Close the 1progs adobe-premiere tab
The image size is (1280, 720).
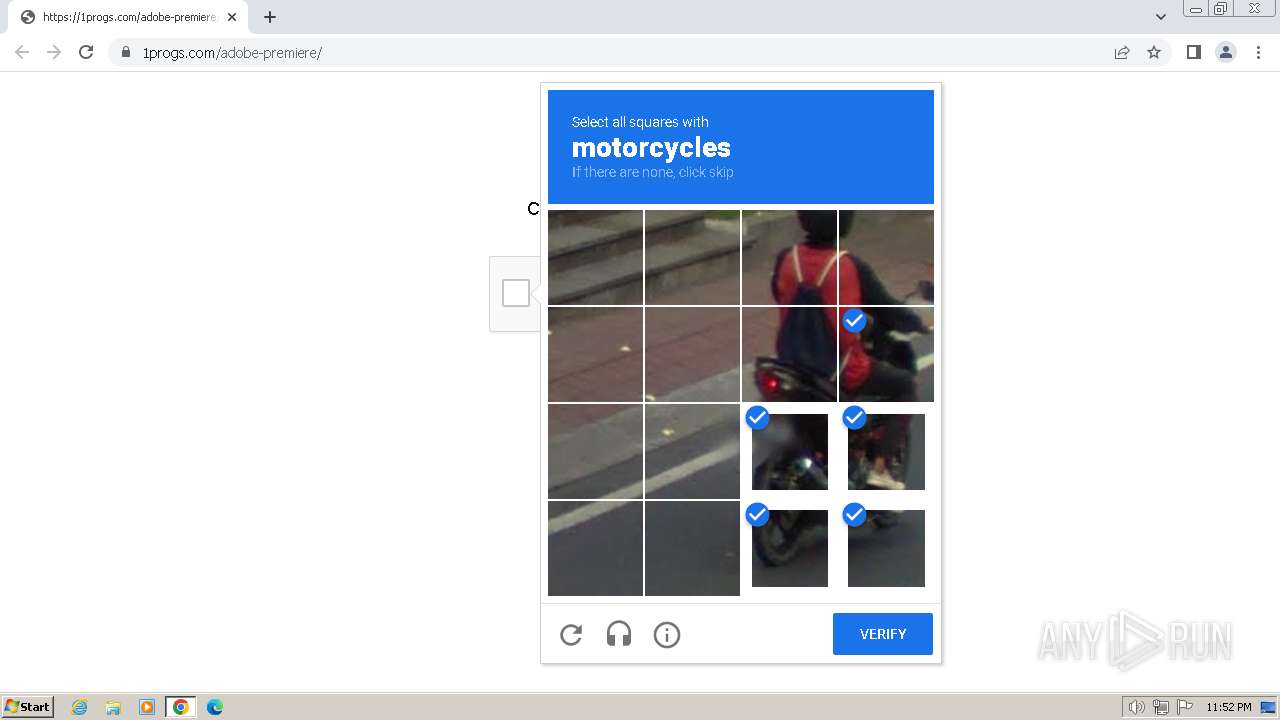232,17
